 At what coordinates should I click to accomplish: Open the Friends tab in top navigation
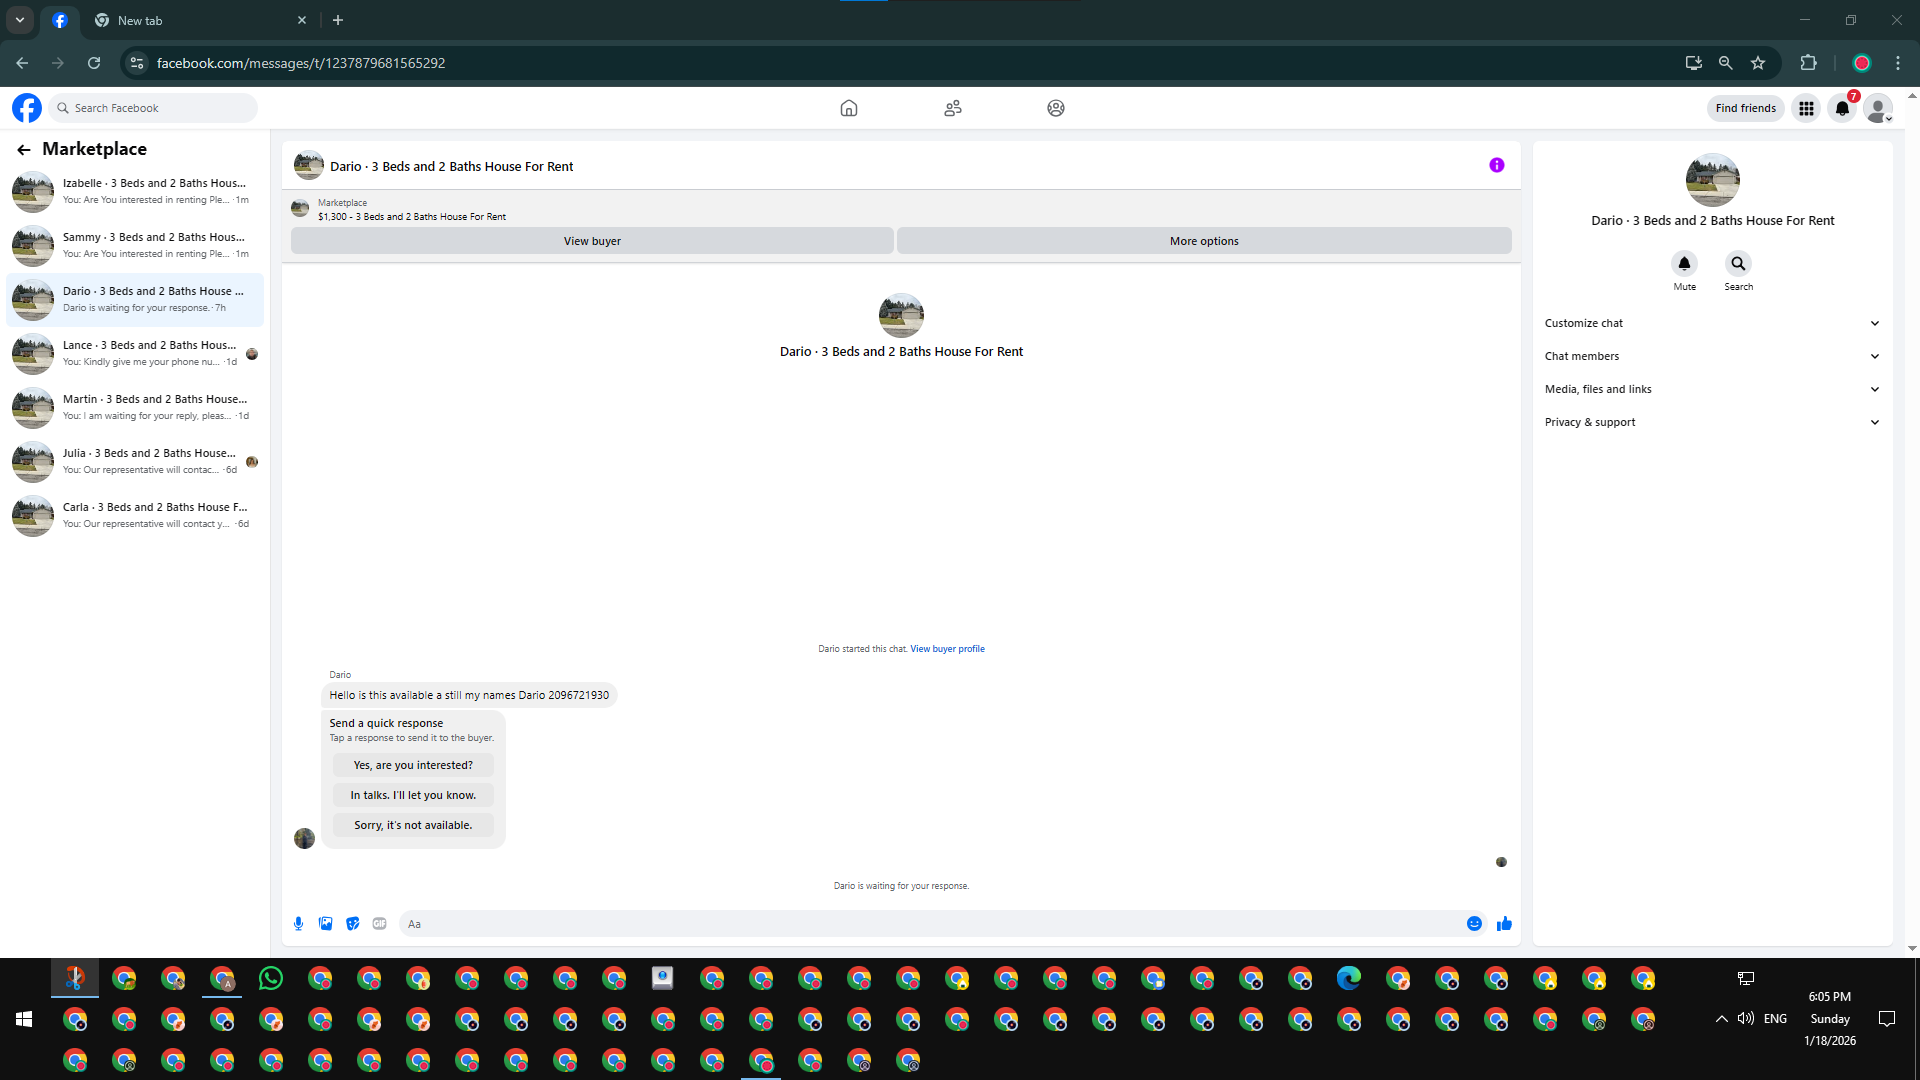point(952,108)
